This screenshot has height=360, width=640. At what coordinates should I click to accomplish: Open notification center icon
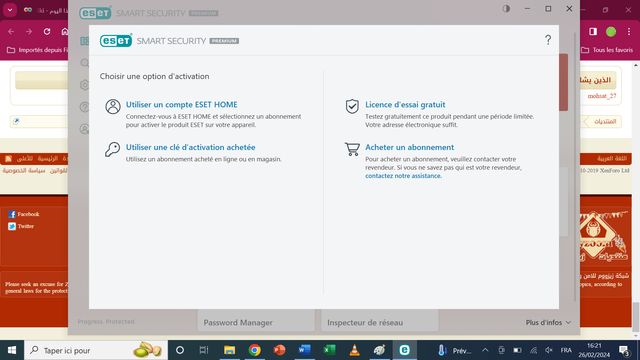pos(624,350)
